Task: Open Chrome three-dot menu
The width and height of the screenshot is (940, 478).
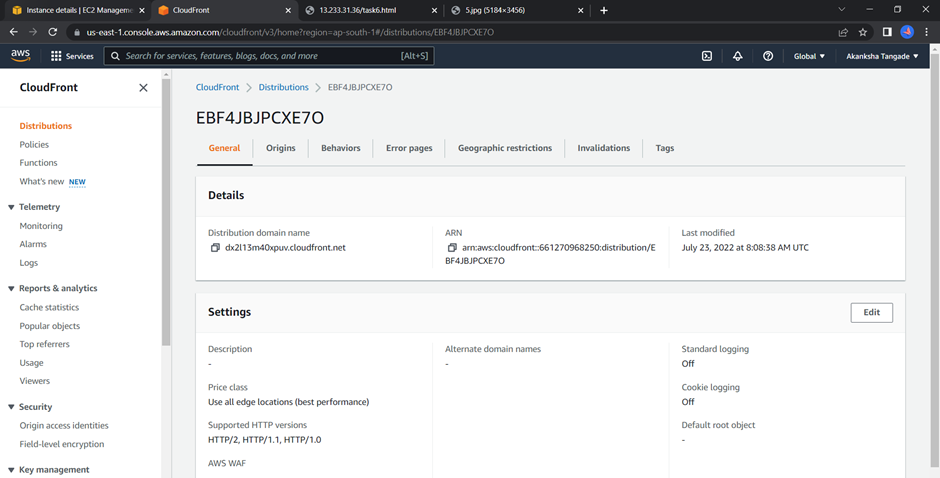Action: 927,32
